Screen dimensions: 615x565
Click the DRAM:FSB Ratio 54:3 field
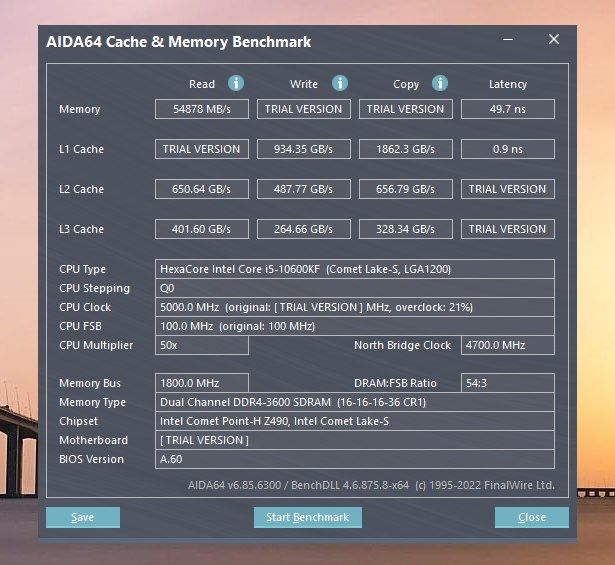(x=508, y=383)
